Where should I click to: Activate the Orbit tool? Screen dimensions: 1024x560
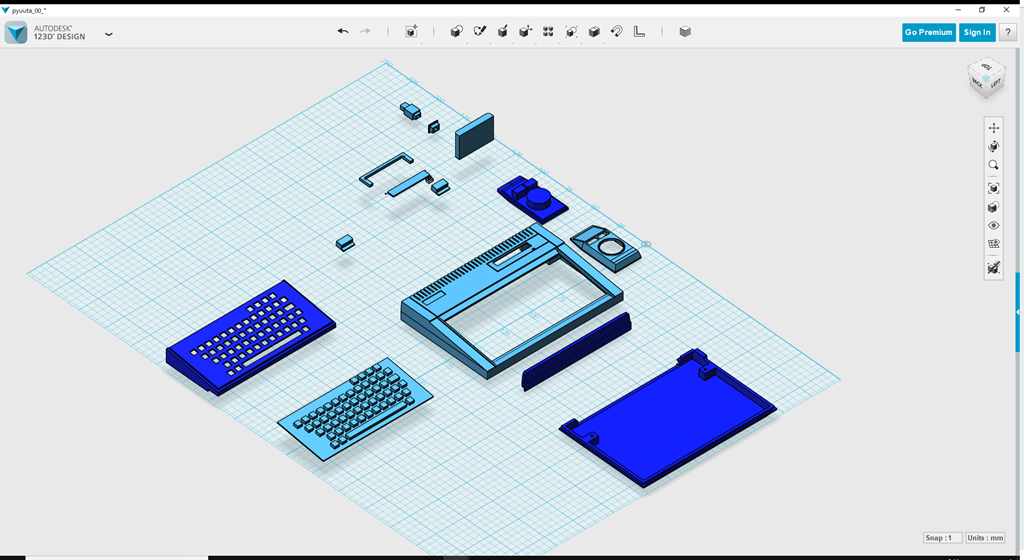[x=993, y=146]
